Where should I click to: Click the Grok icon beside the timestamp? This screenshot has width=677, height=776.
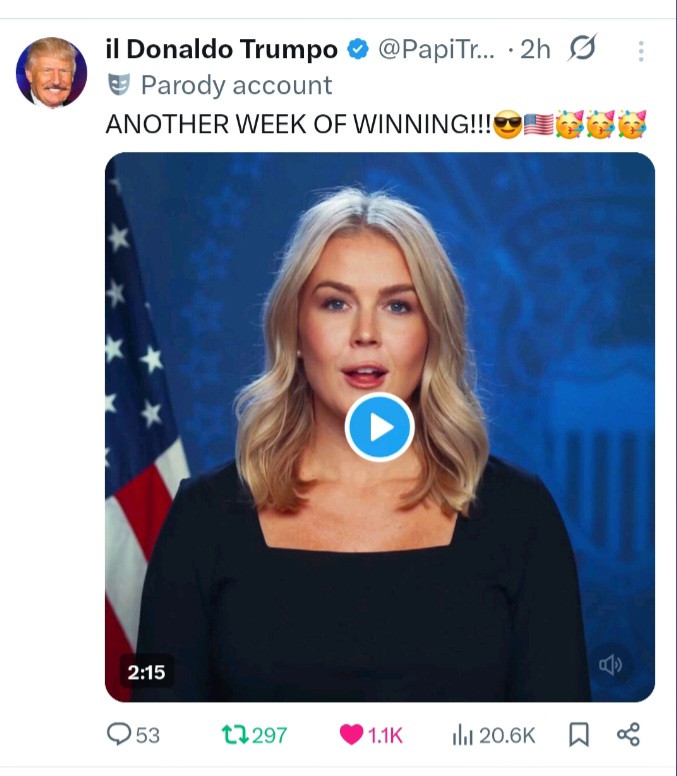point(581,49)
